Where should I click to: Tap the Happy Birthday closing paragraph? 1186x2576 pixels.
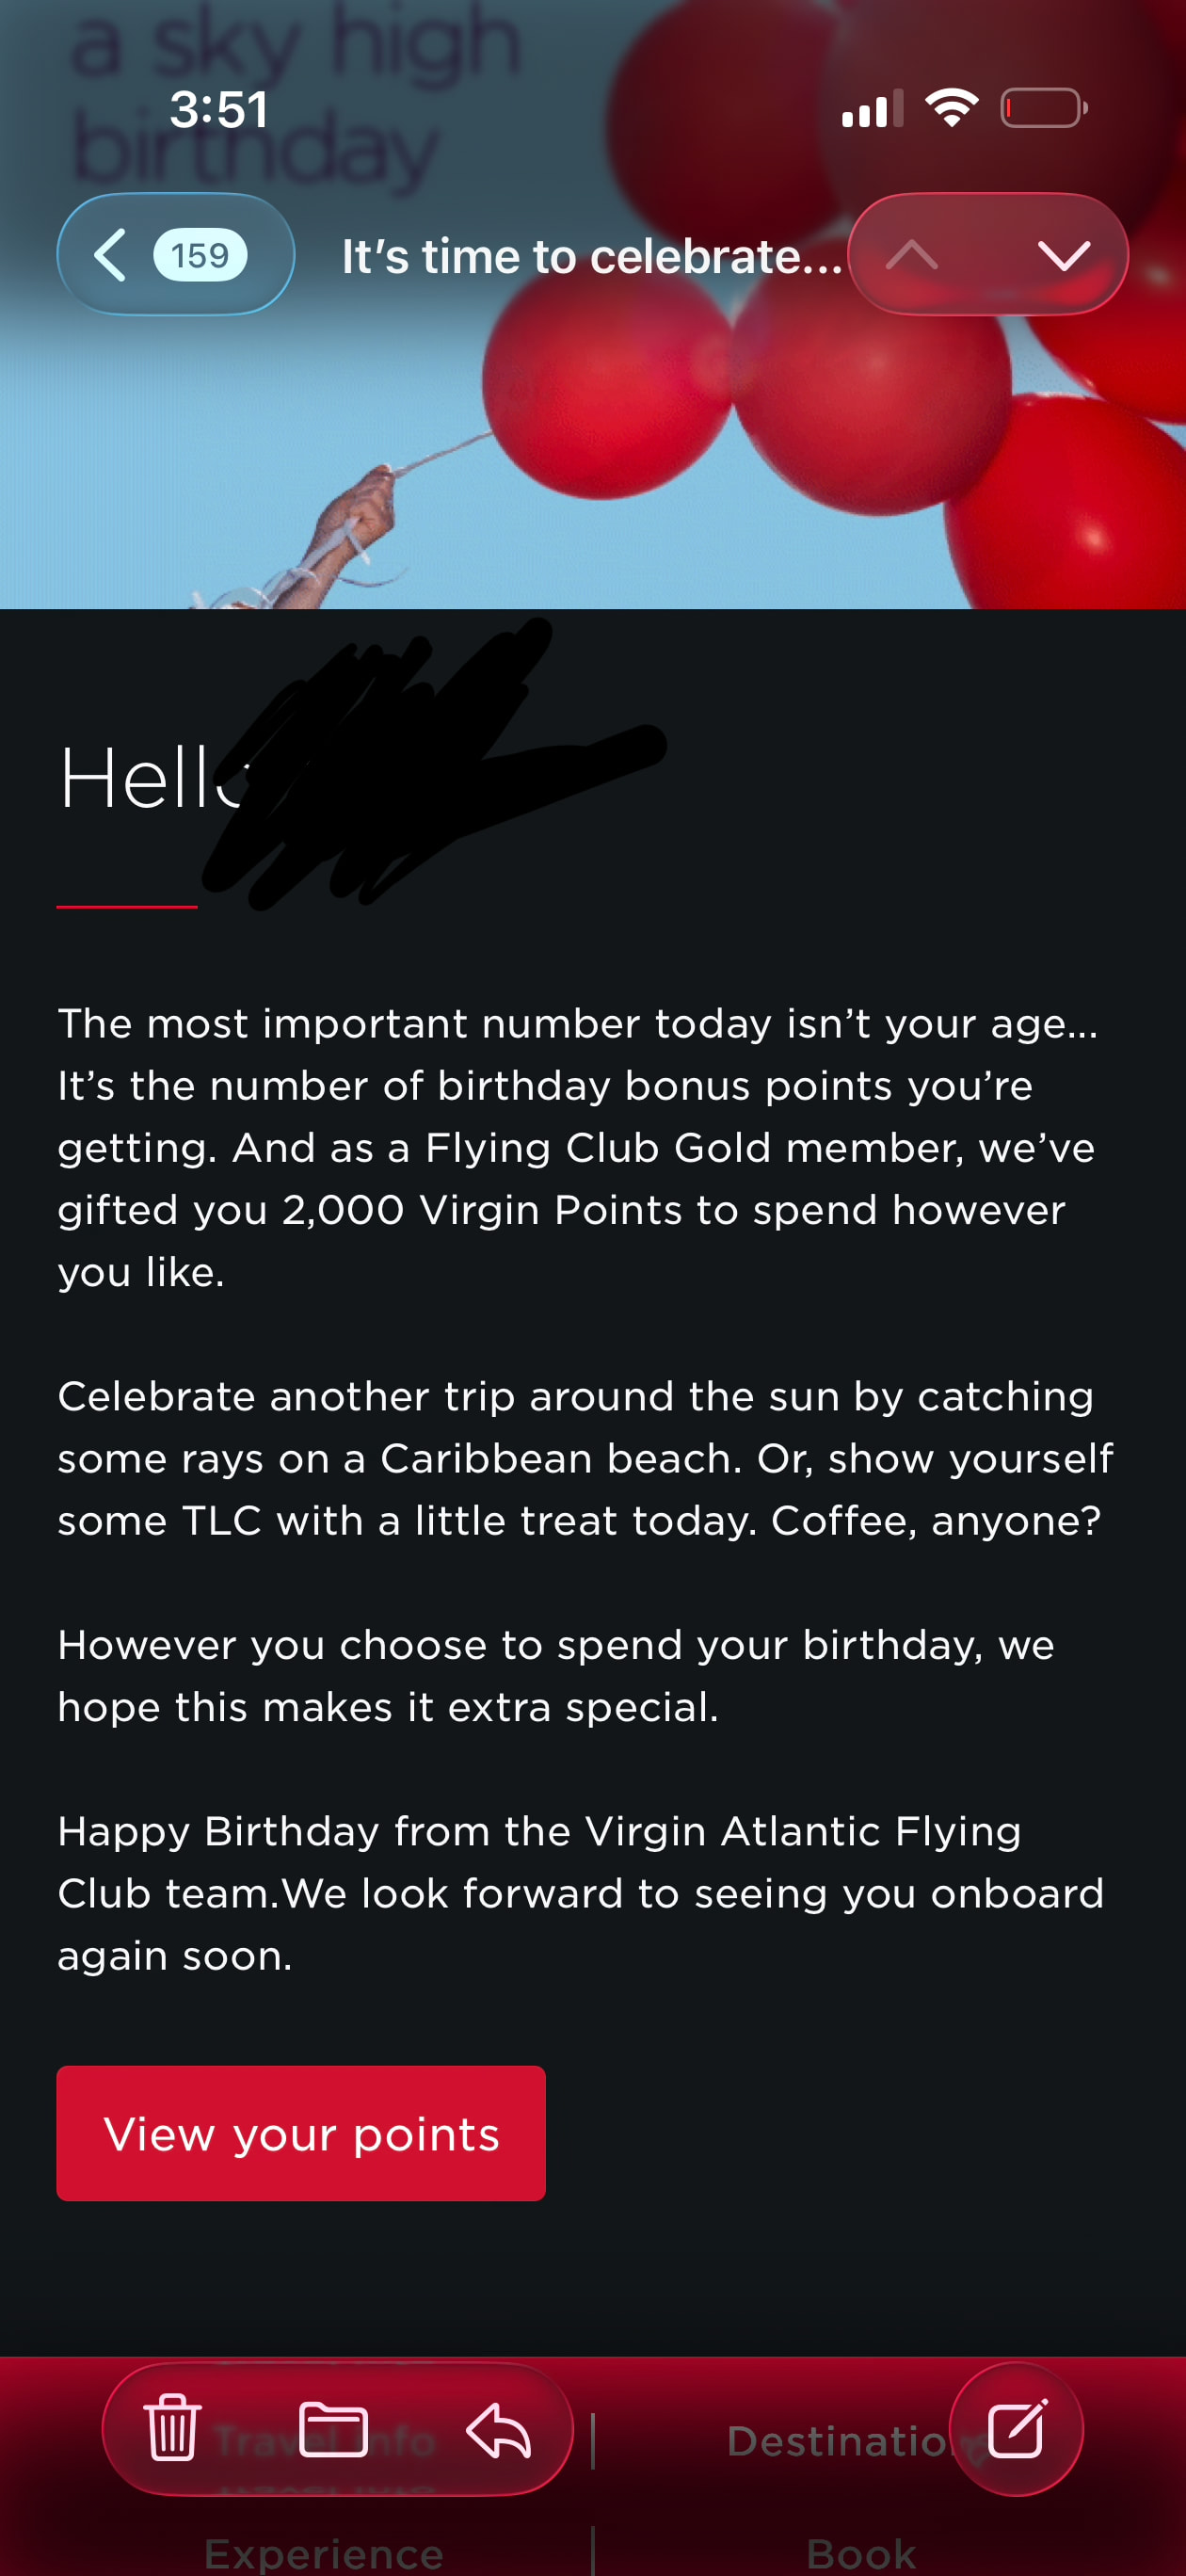pos(580,1893)
